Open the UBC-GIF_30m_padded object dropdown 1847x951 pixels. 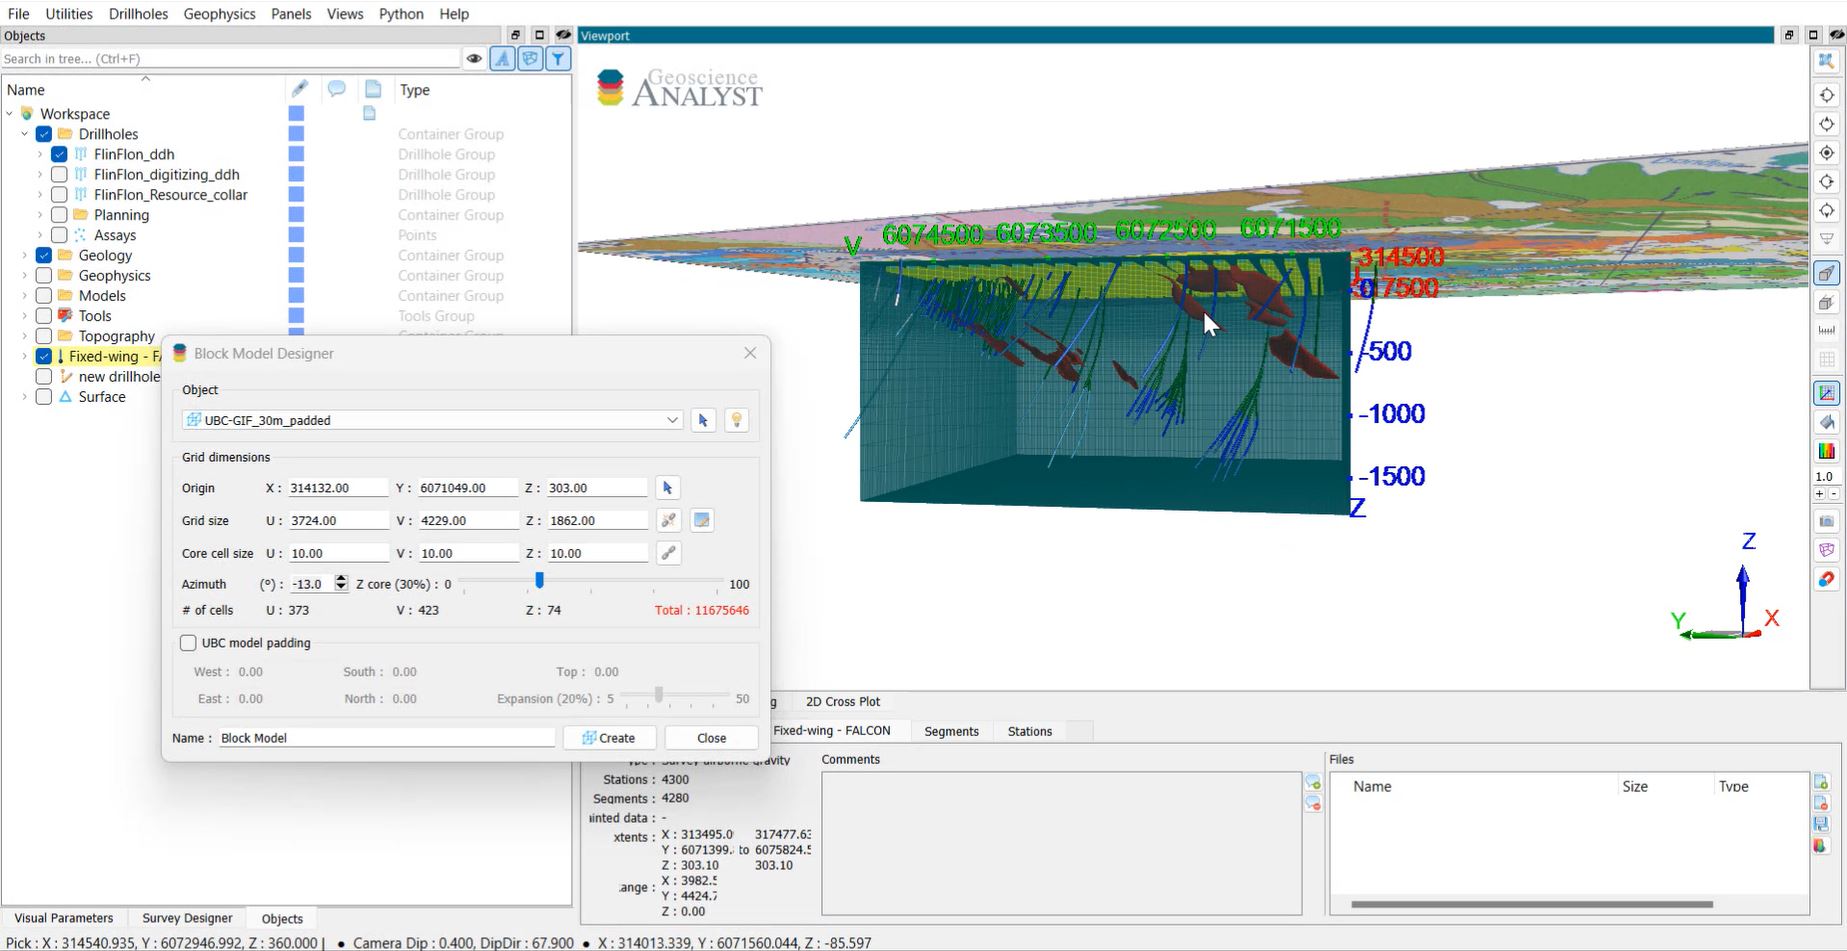[x=672, y=420]
